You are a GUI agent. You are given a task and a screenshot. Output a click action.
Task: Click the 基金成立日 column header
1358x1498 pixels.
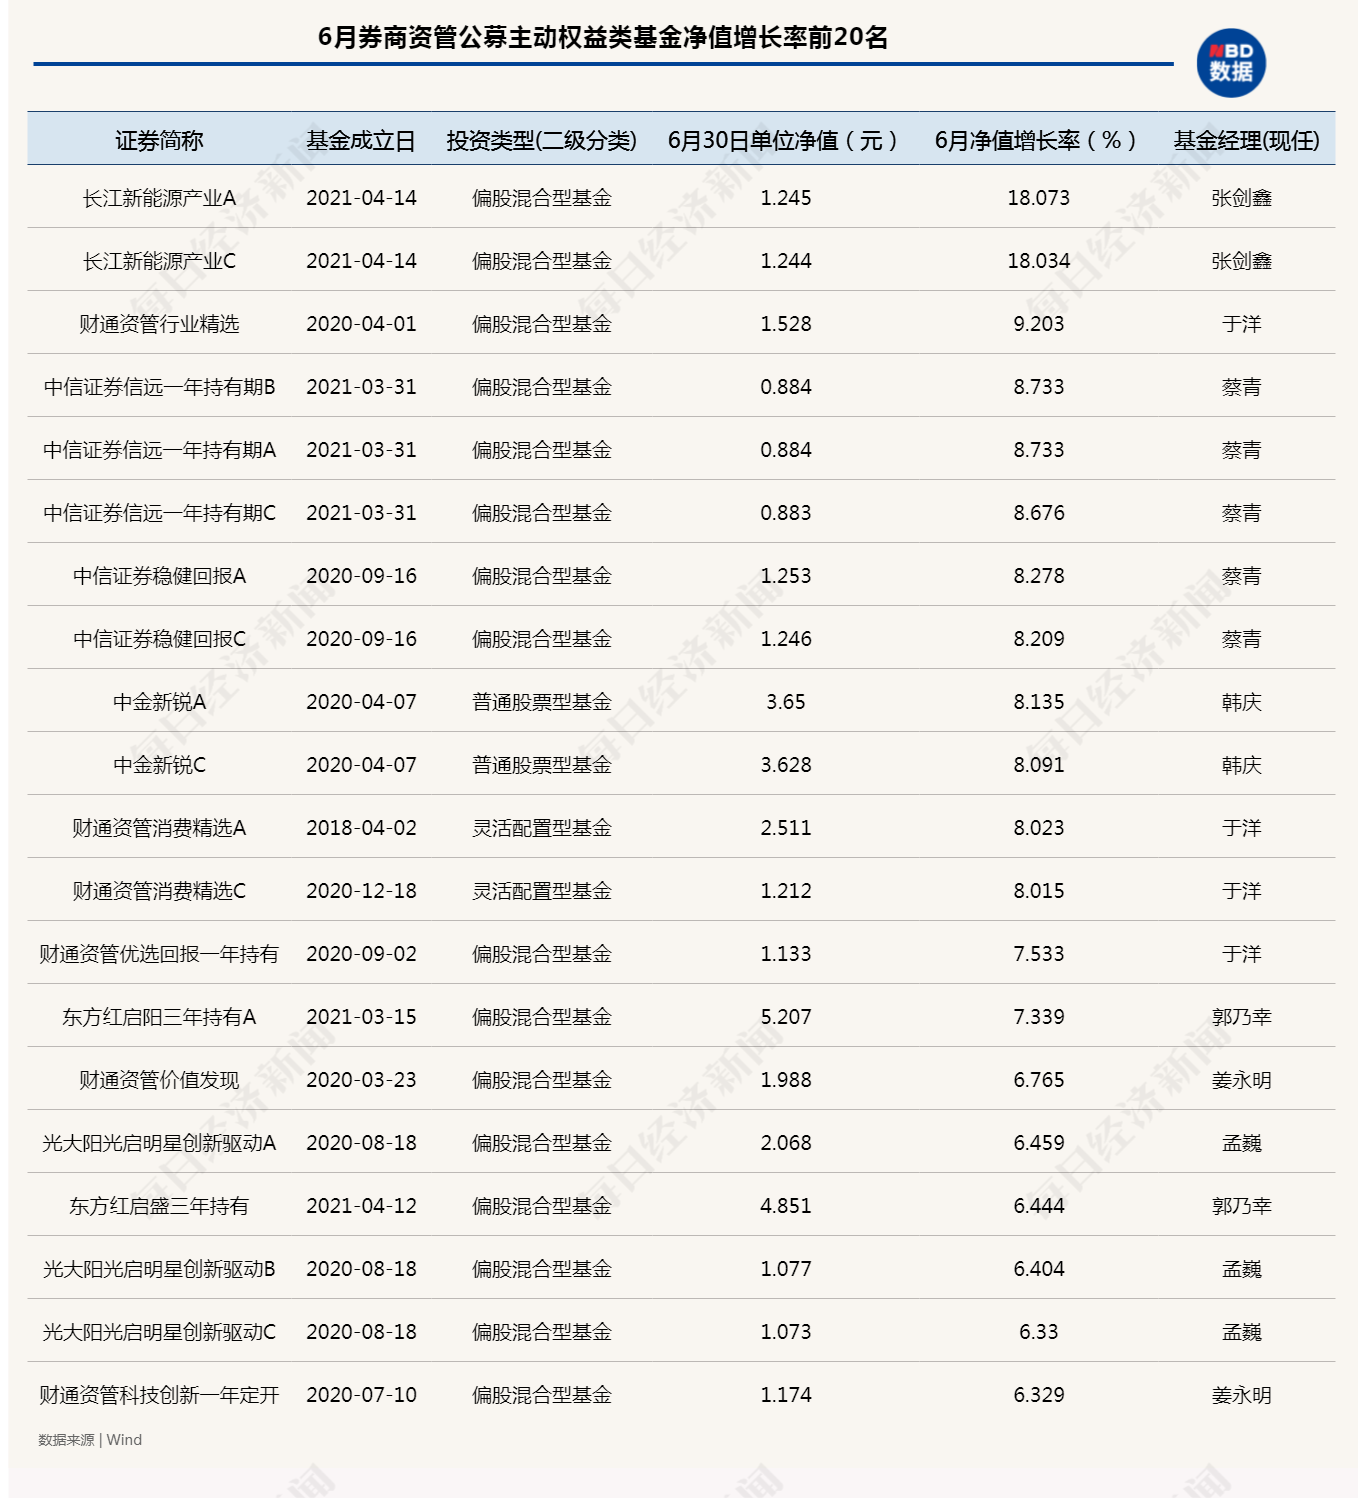point(361,141)
